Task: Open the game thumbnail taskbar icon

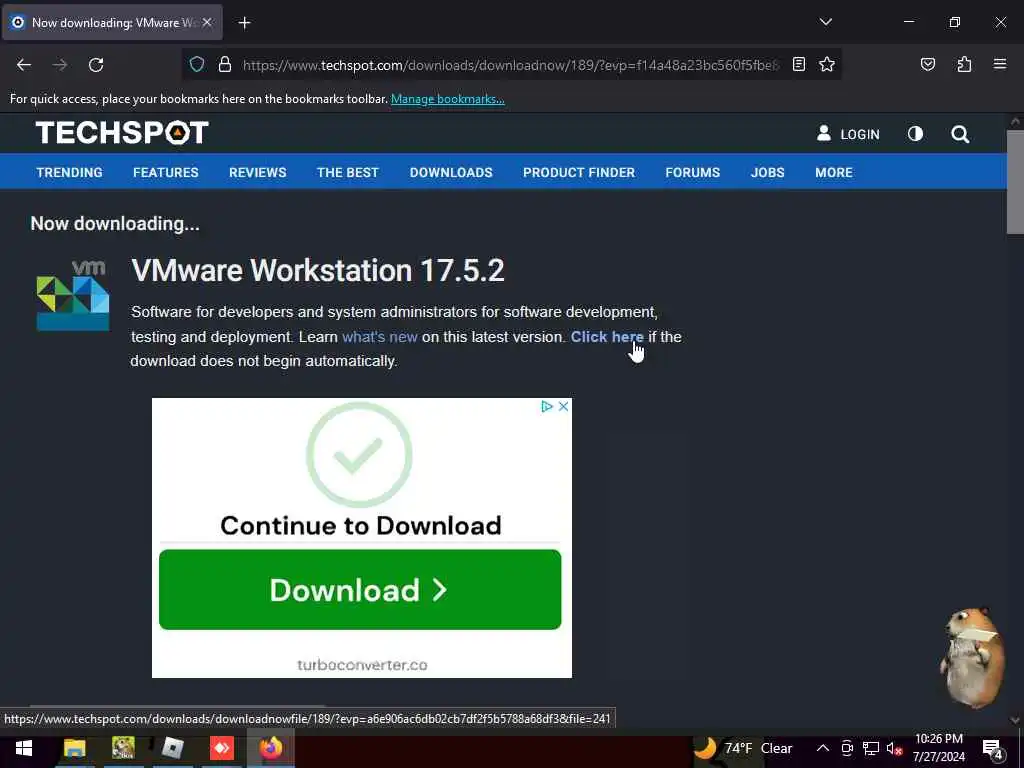Action: pyautogui.click(x=123, y=748)
